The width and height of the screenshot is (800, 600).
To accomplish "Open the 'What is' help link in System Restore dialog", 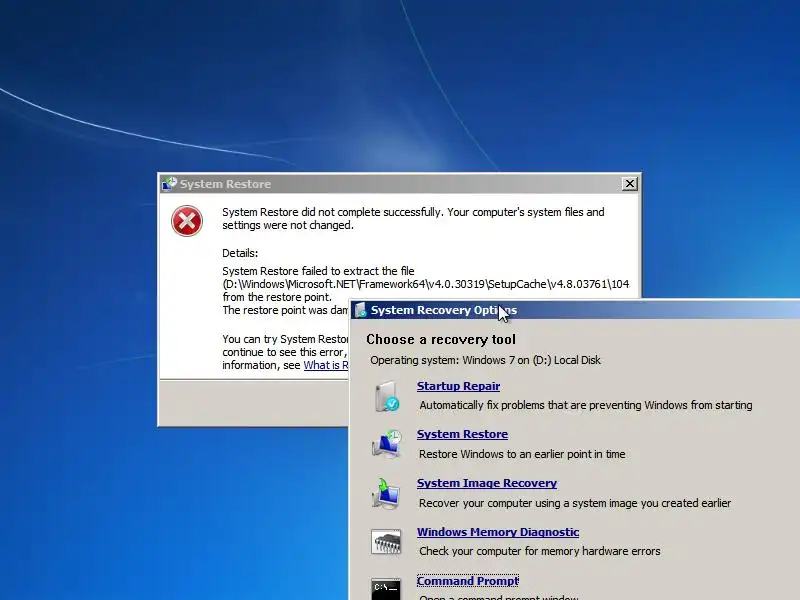I will (x=326, y=365).
